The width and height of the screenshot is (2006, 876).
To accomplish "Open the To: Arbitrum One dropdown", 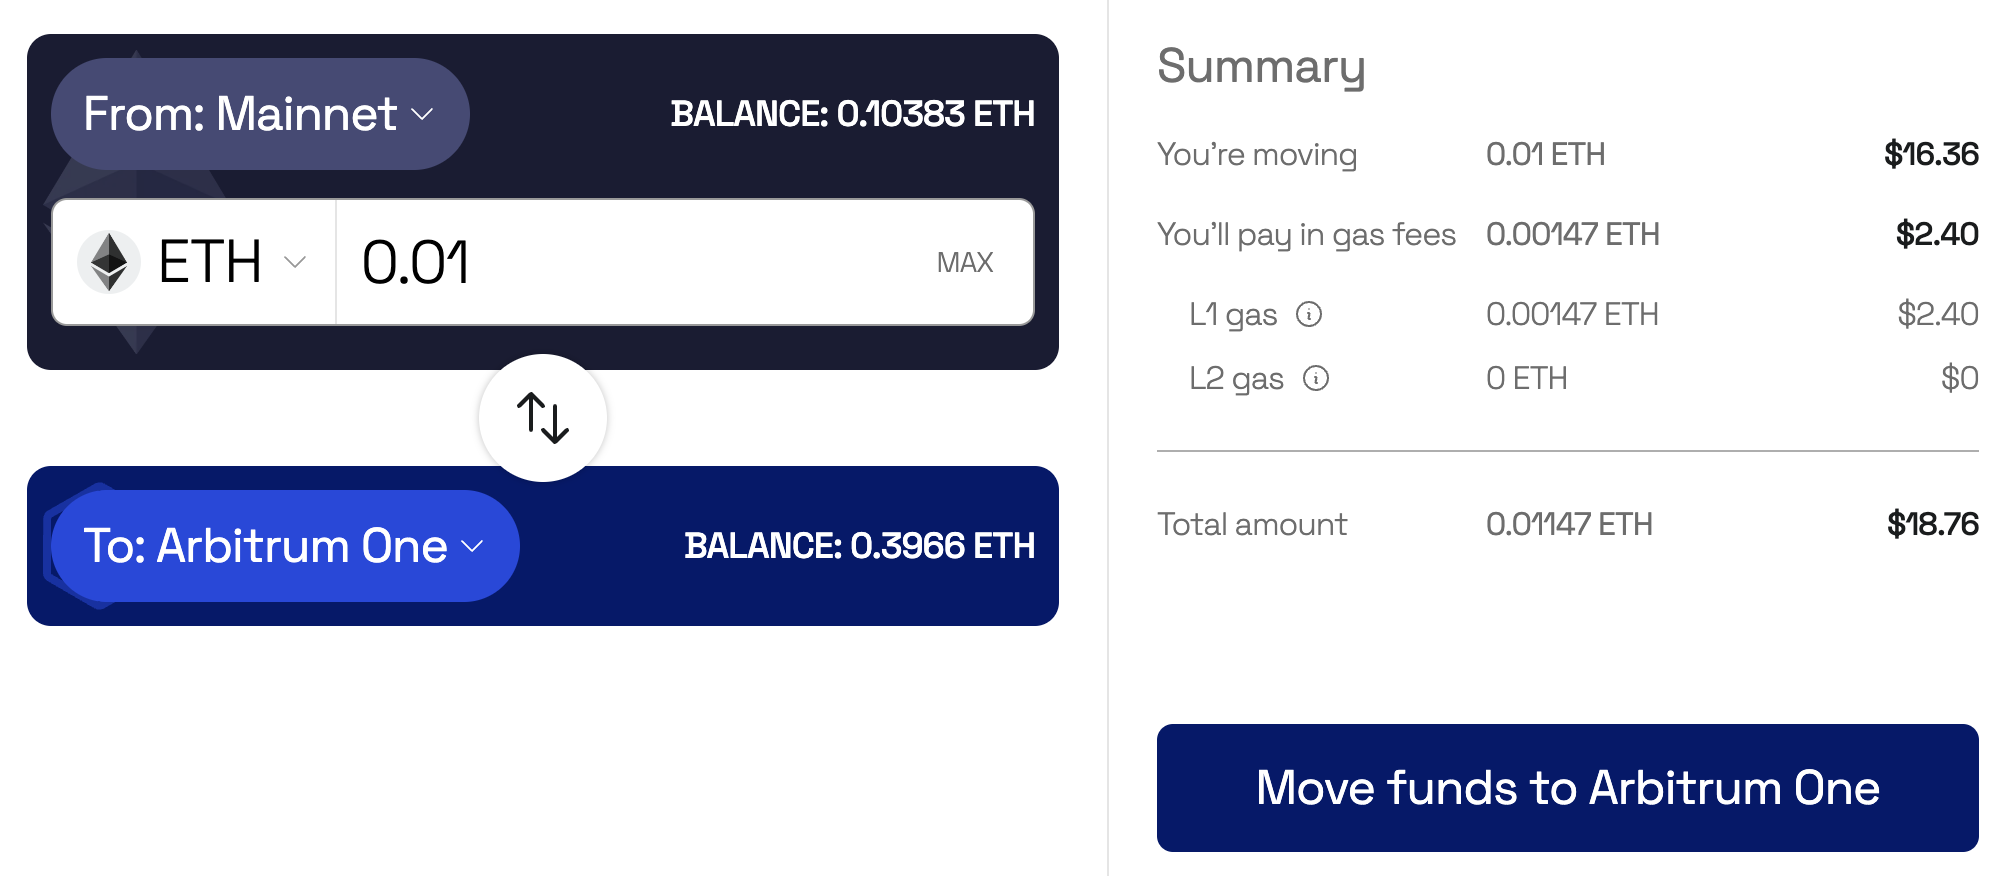I will 285,546.
